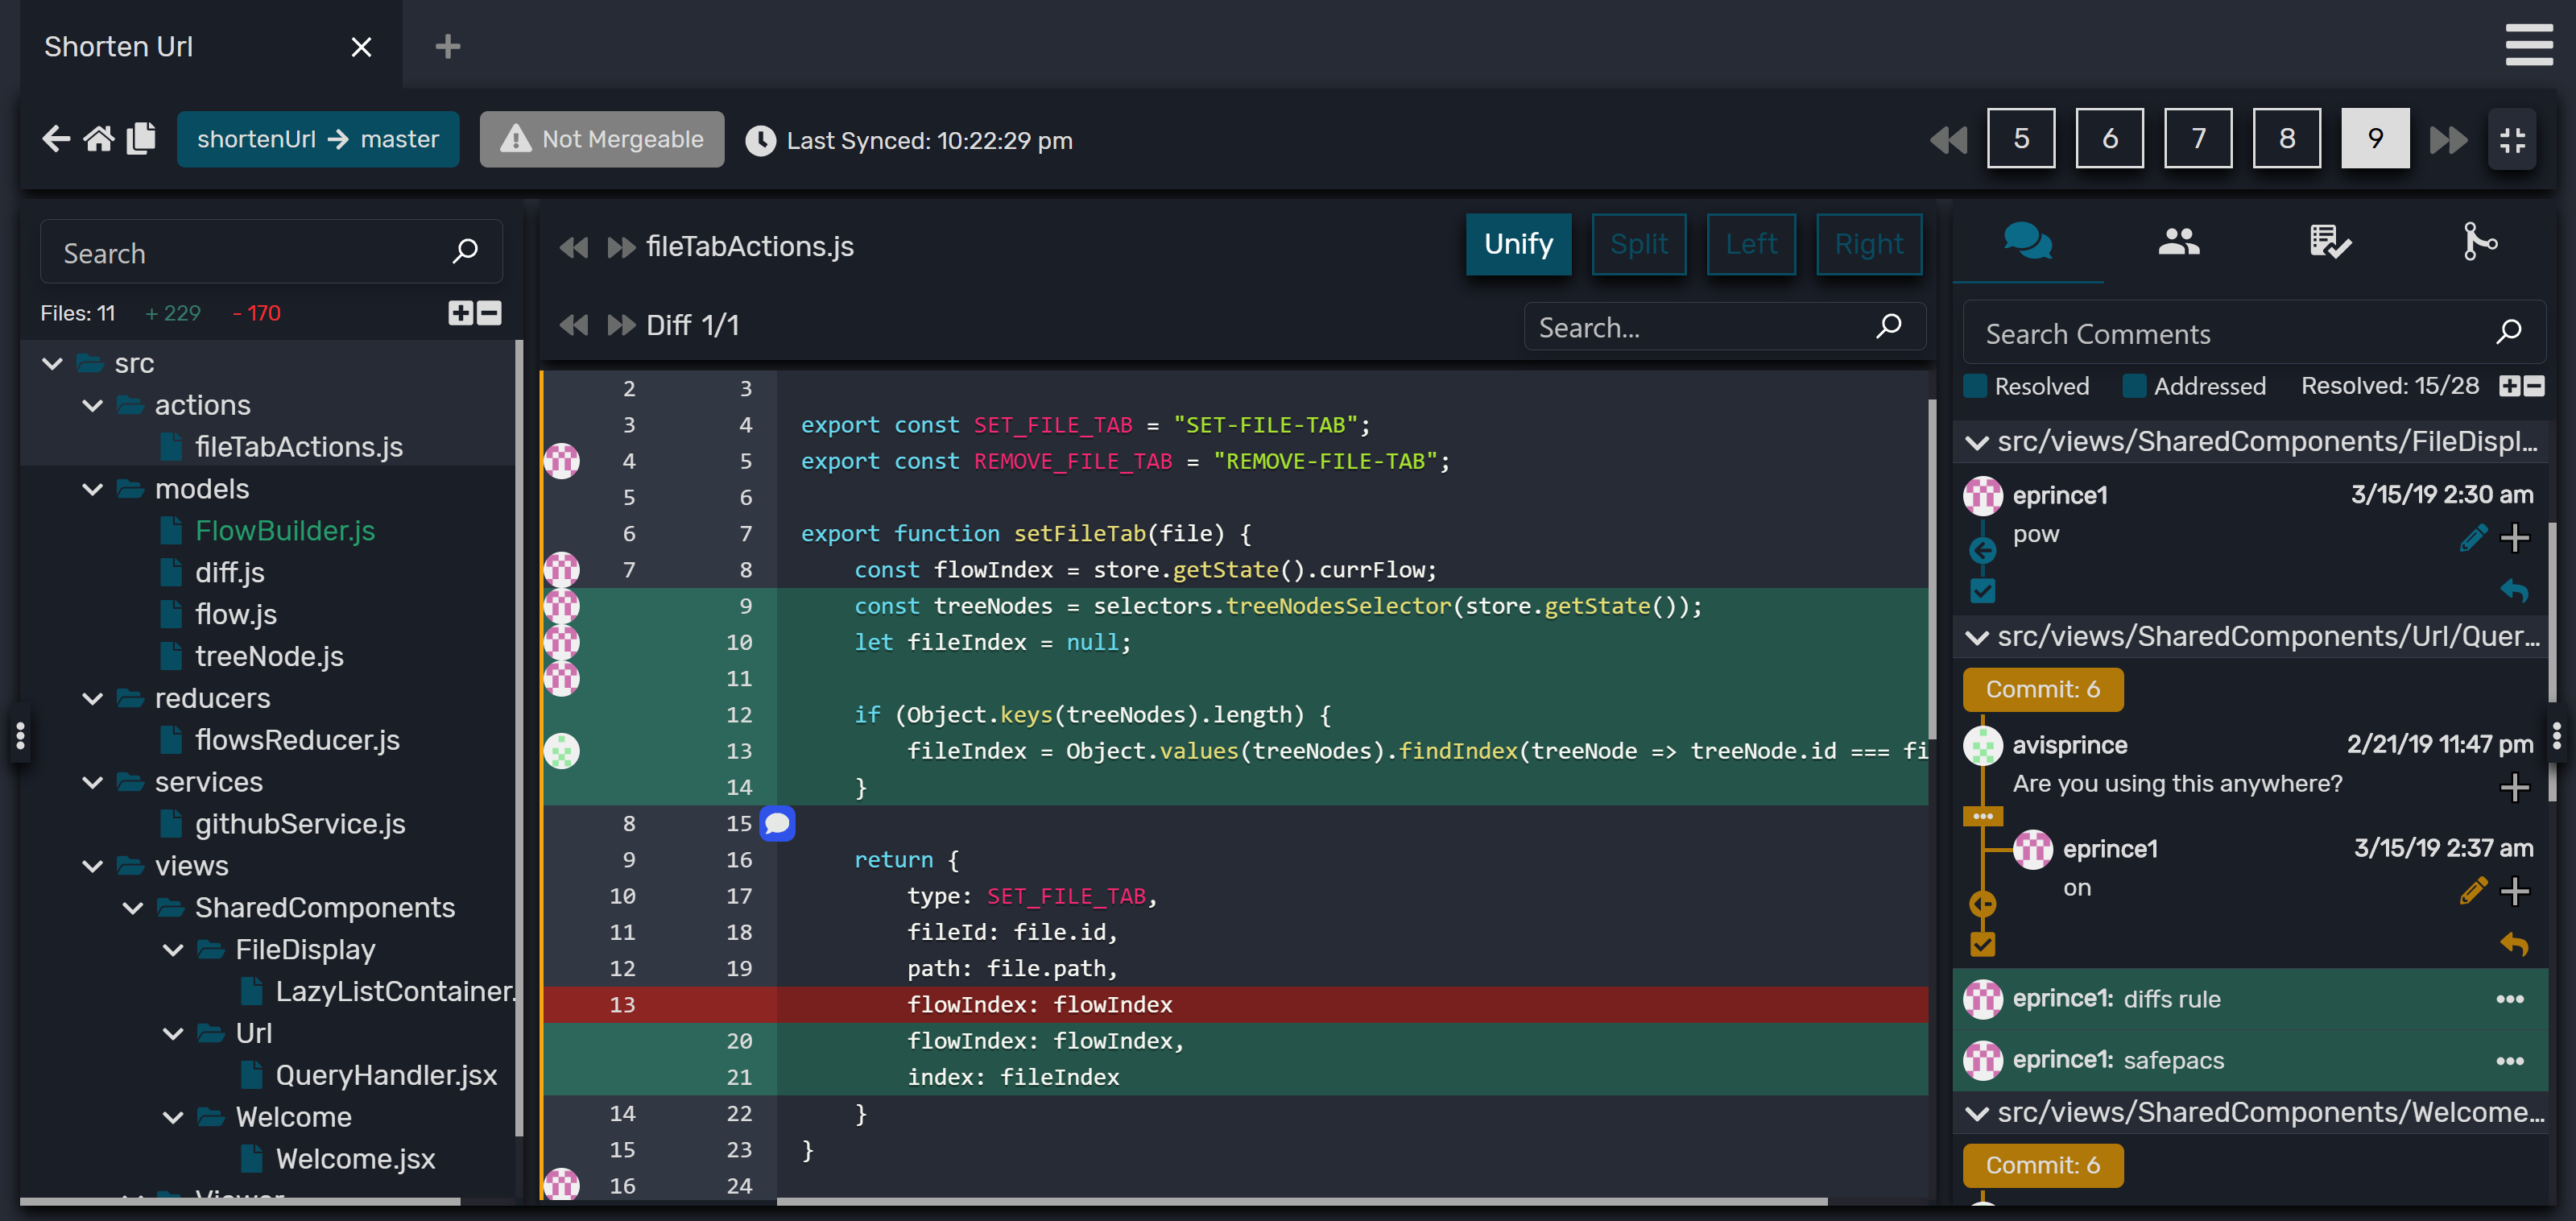This screenshot has width=2576, height=1221.
Task: Click reply arrow under 'pow' comment
Action: click(2514, 591)
